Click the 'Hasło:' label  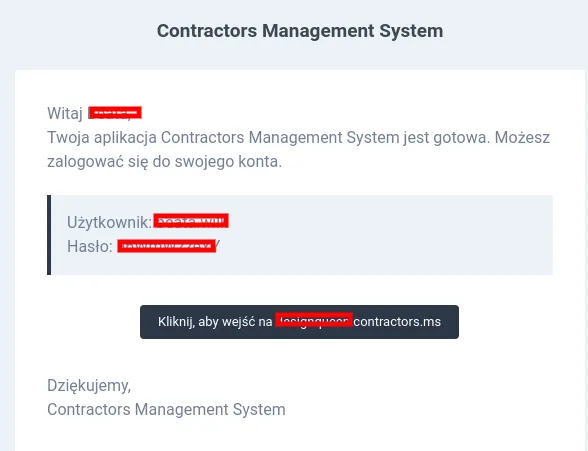tap(90, 246)
